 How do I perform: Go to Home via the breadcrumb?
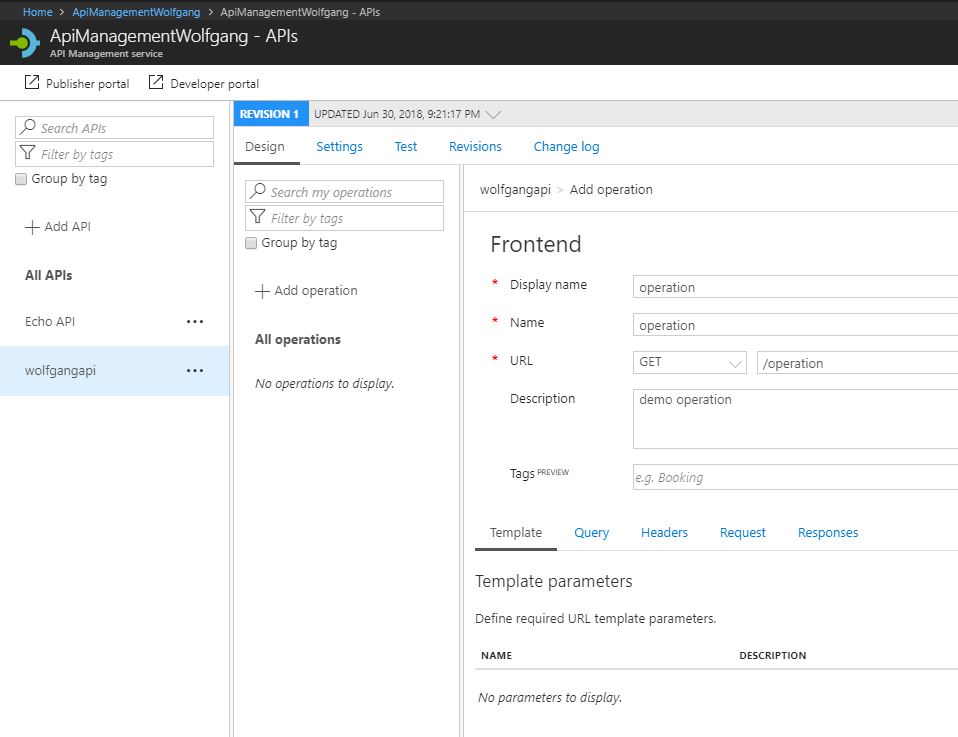point(36,12)
